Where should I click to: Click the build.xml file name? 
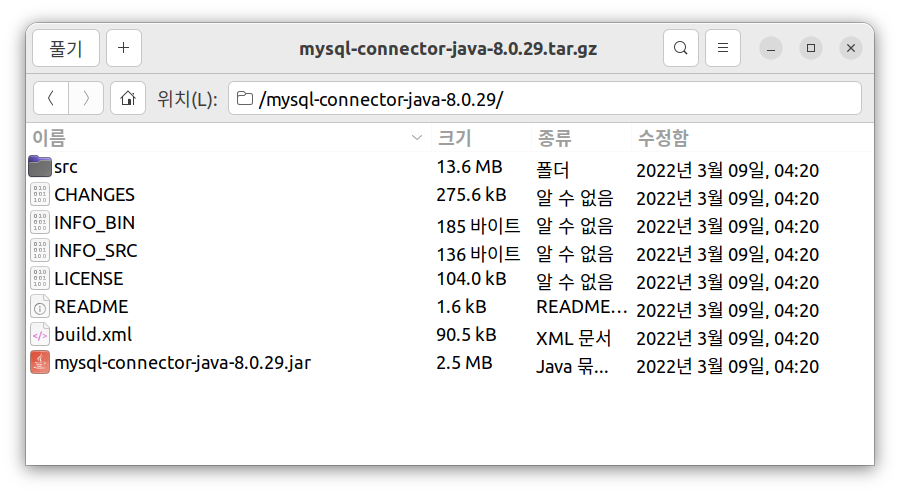pos(94,334)
